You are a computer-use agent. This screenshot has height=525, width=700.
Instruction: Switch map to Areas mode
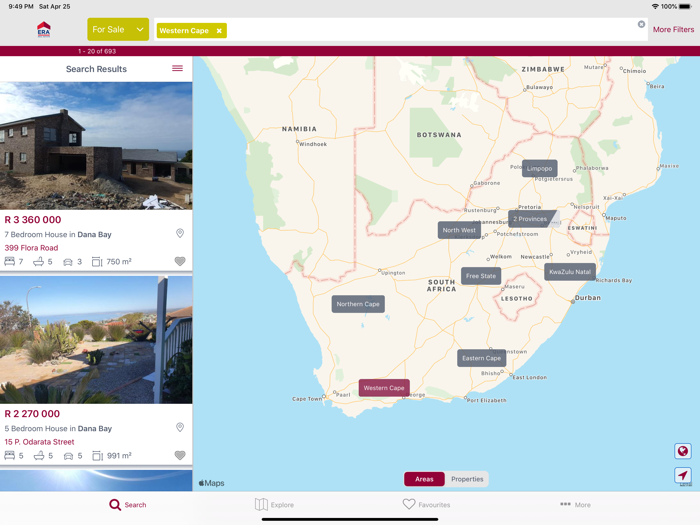(x=424, y=479)
